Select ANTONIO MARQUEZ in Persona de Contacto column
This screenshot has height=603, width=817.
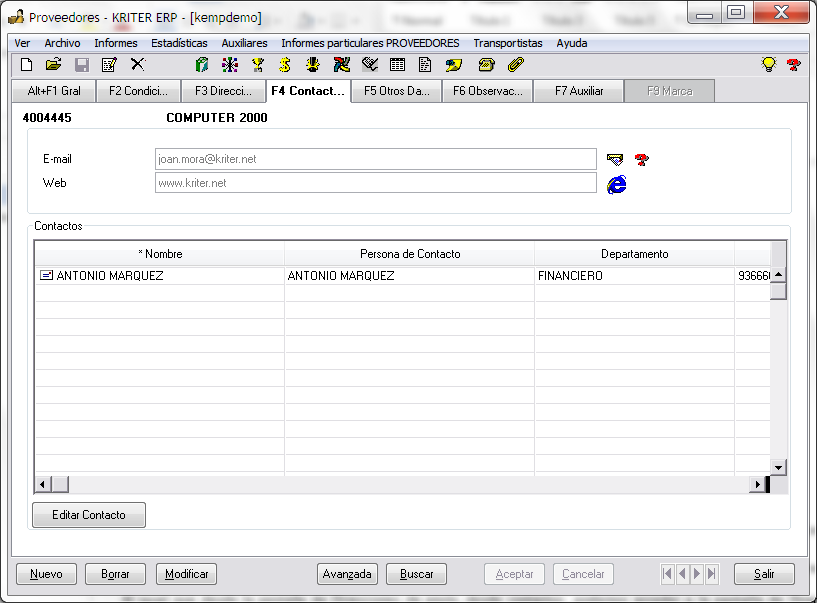[x=410, y=276]
